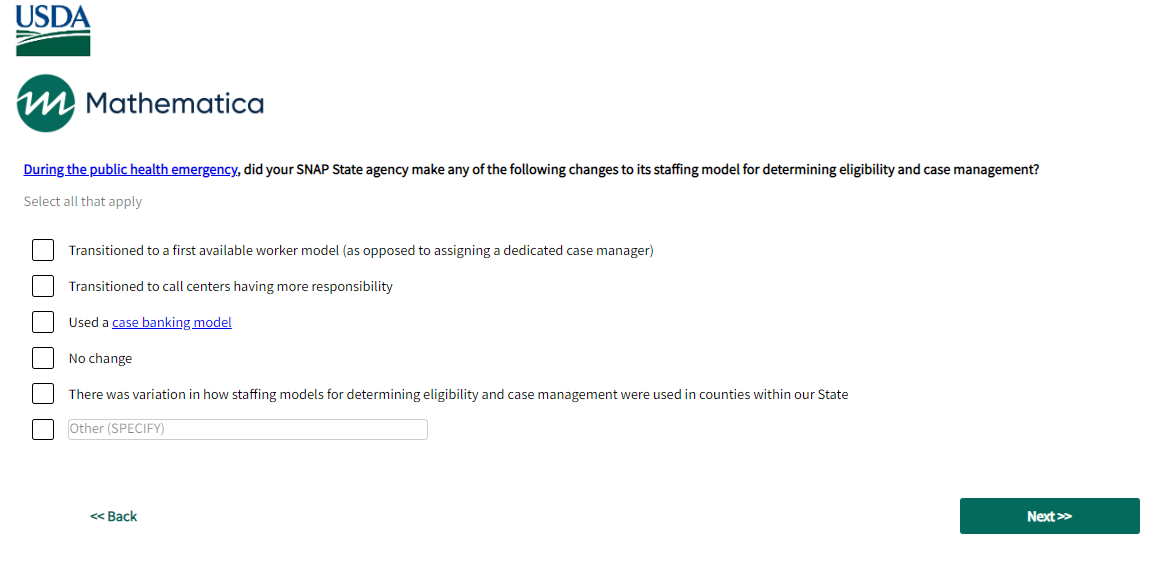The width and height of the screenshot is (1156, 583).
Task: Open the 'case banking model' definition link
Action: coord(172,322)
